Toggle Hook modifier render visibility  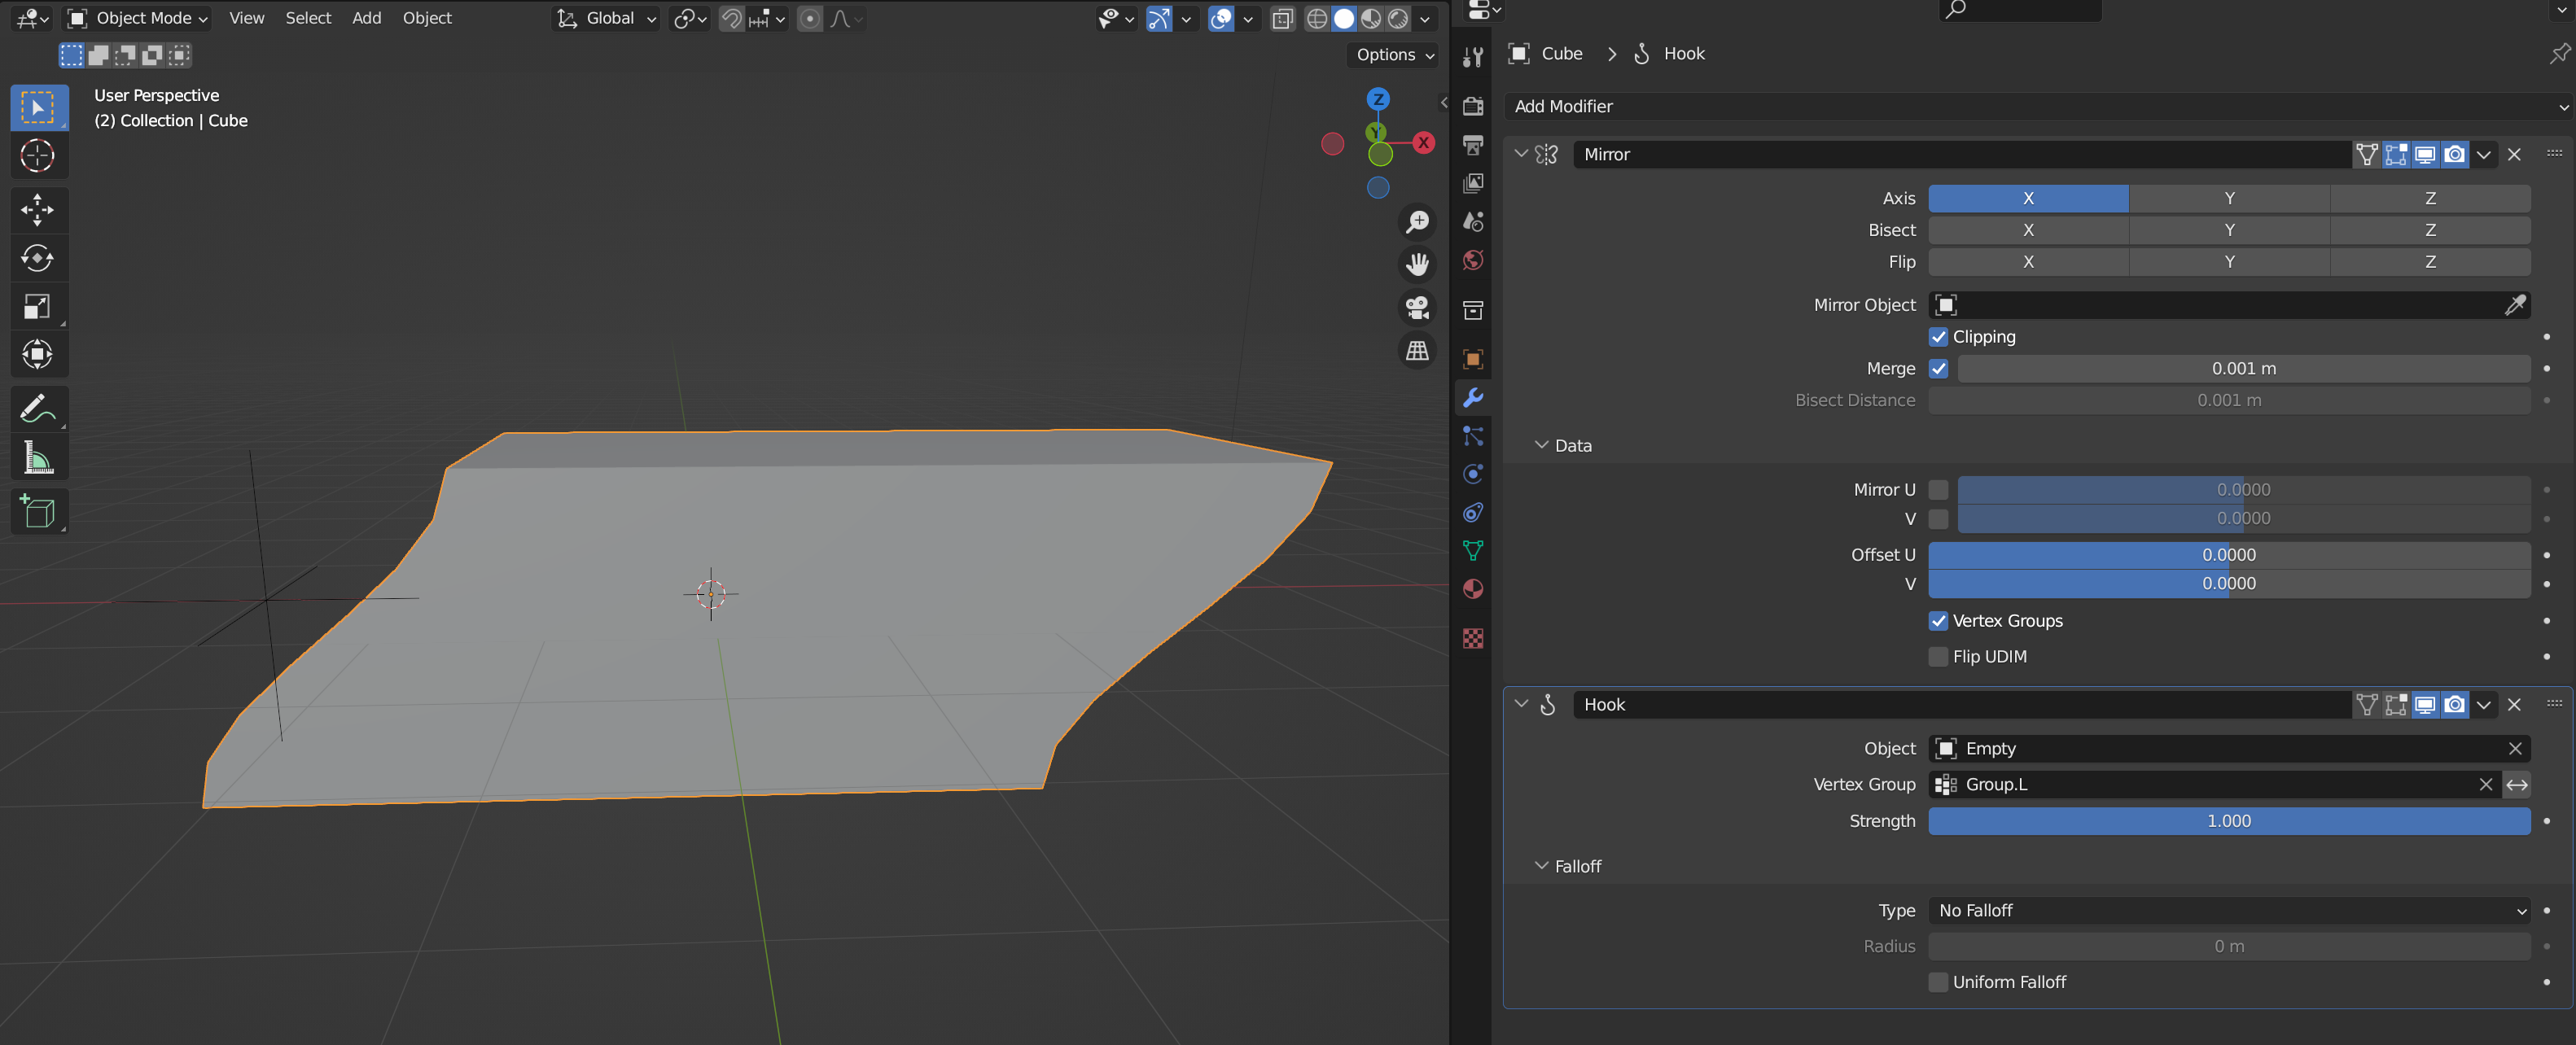(2454, 705)
